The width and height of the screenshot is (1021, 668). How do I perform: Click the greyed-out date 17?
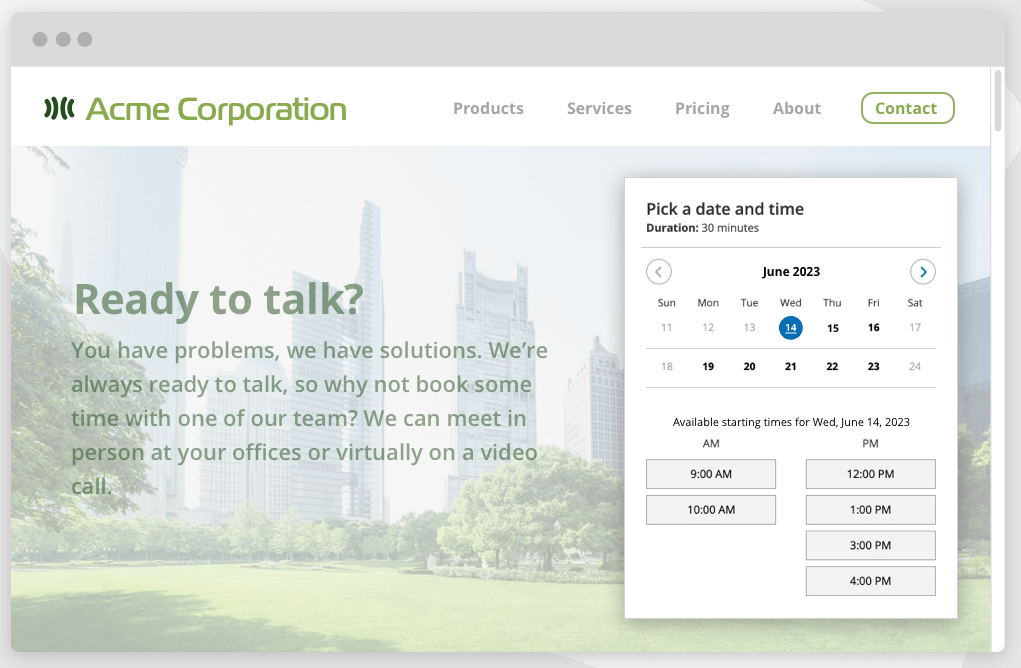915,327
